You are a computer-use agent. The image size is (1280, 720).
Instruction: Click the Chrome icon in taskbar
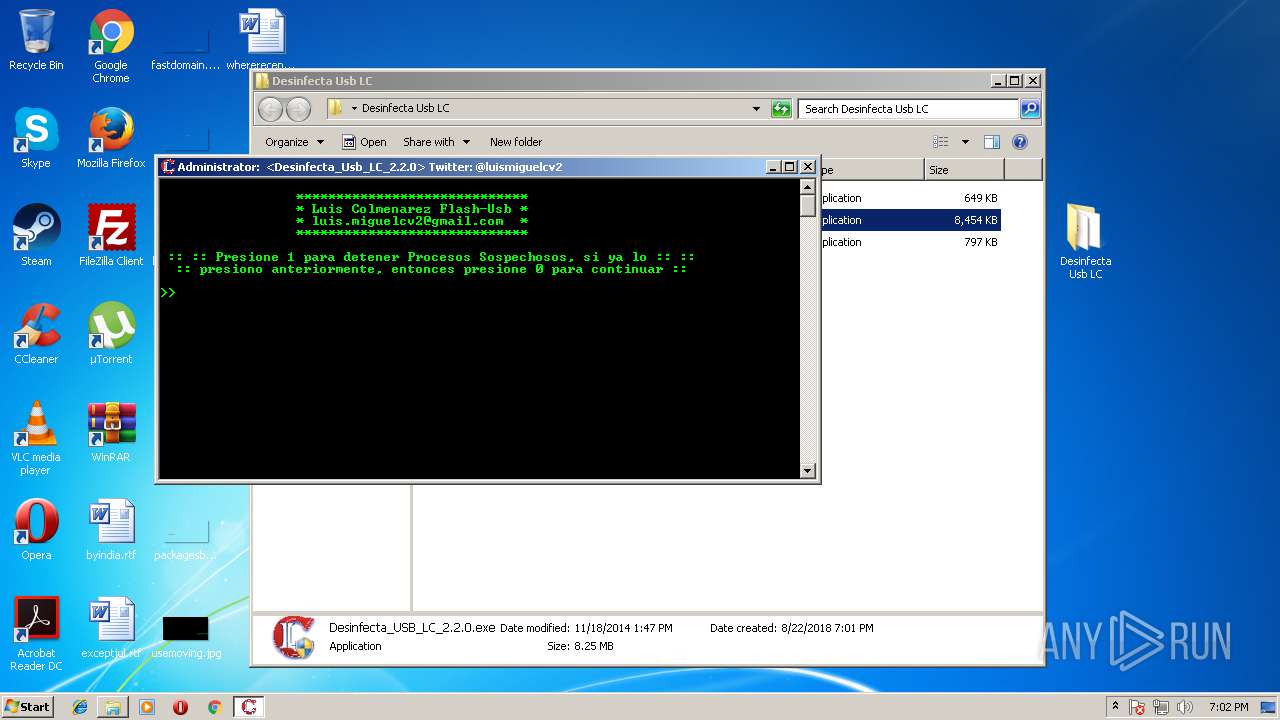click(214, 707)
